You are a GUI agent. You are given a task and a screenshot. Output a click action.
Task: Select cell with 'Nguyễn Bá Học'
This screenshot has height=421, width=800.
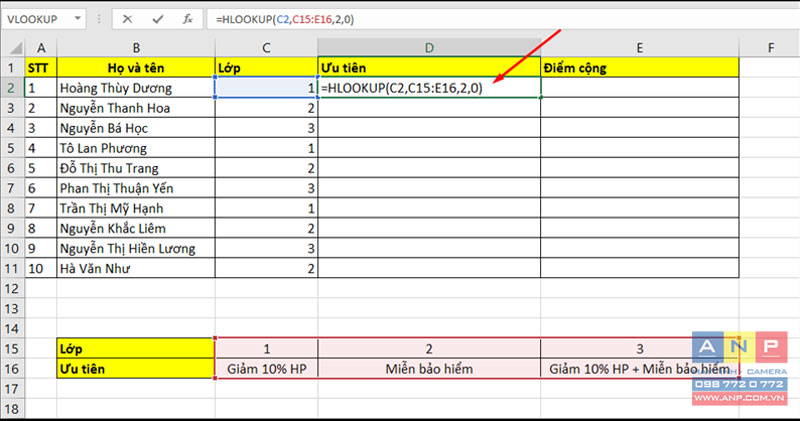pos(136,128)
